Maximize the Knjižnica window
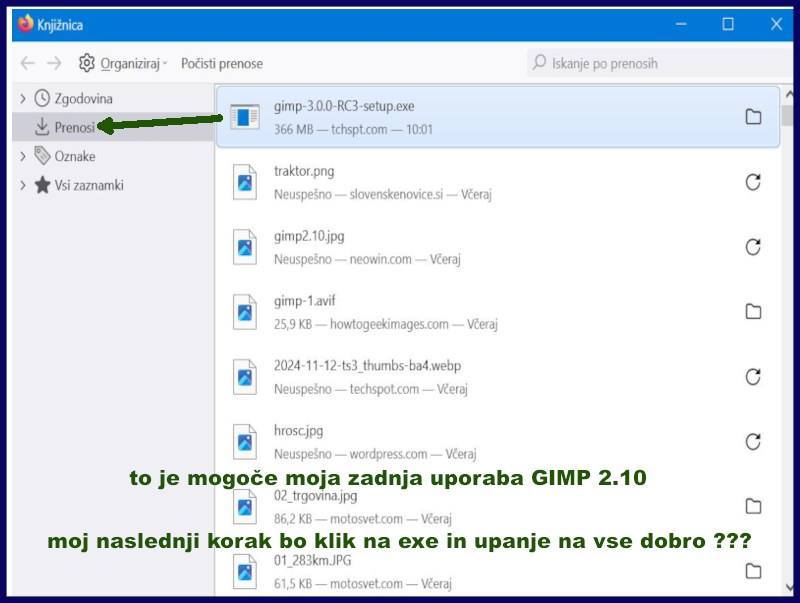The height and width of the screenshot is (603, 800). (x=728, y=24)
